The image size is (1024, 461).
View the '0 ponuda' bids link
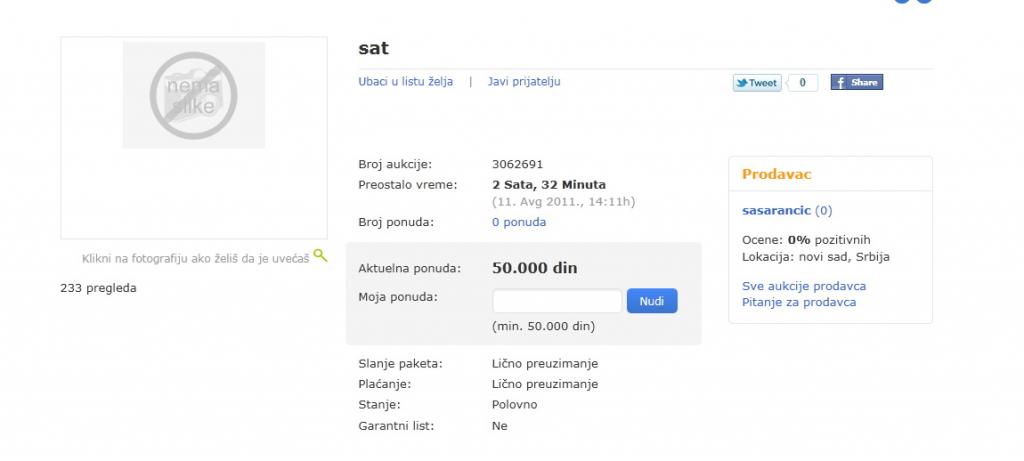(519, 222)
